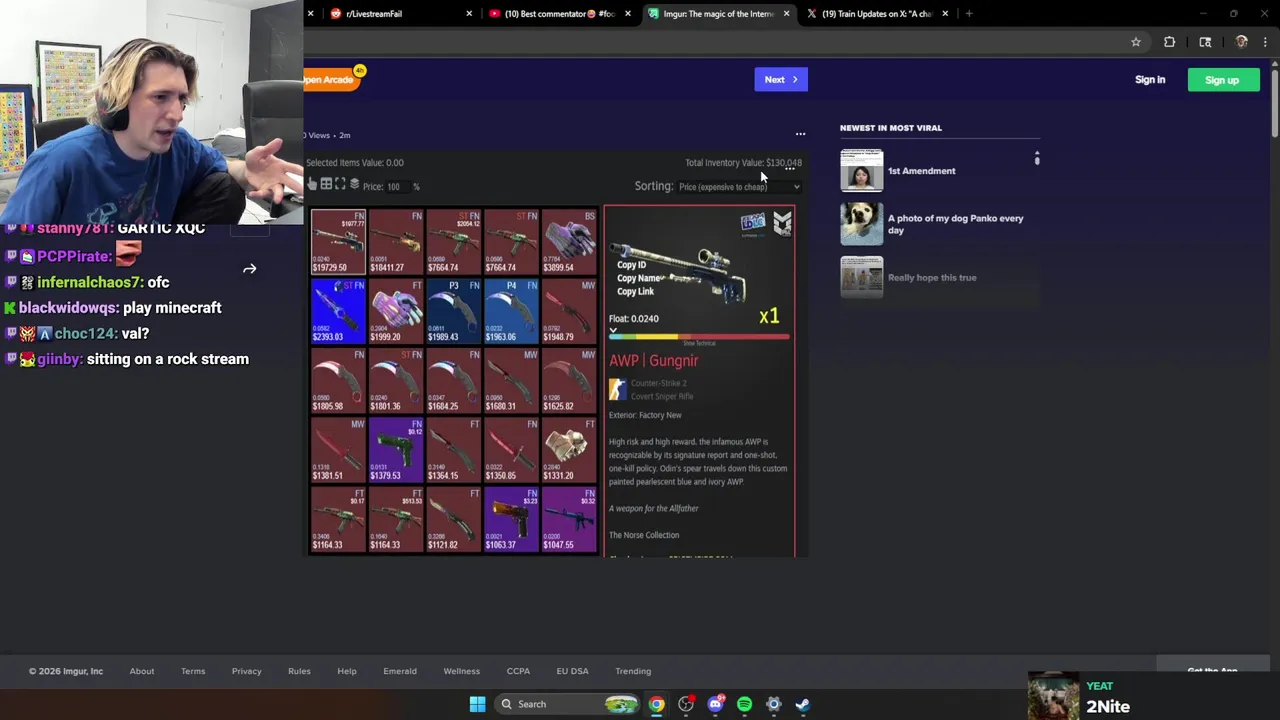This screenshot has width=1280, height=720.
Task: Select the item priced $18411.27
Action: click(396, 241)
